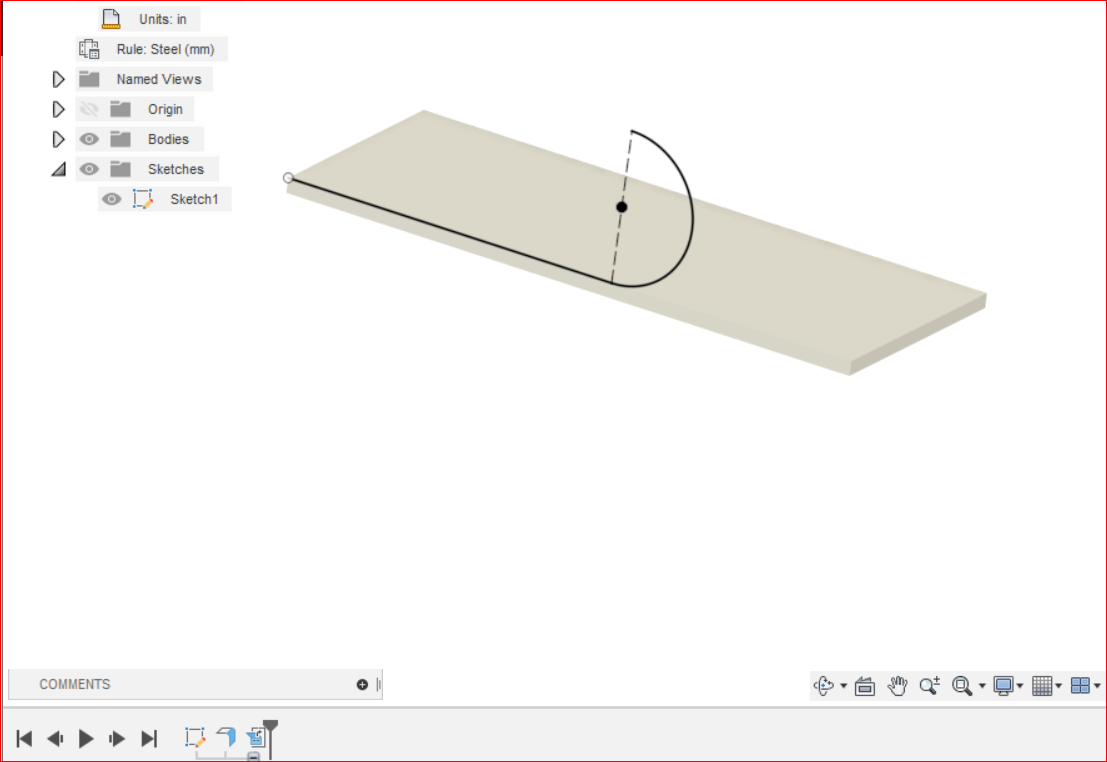Open the Display Settings dropdown arrow
Screen dimensions: 1107x762
(1020, 686)
